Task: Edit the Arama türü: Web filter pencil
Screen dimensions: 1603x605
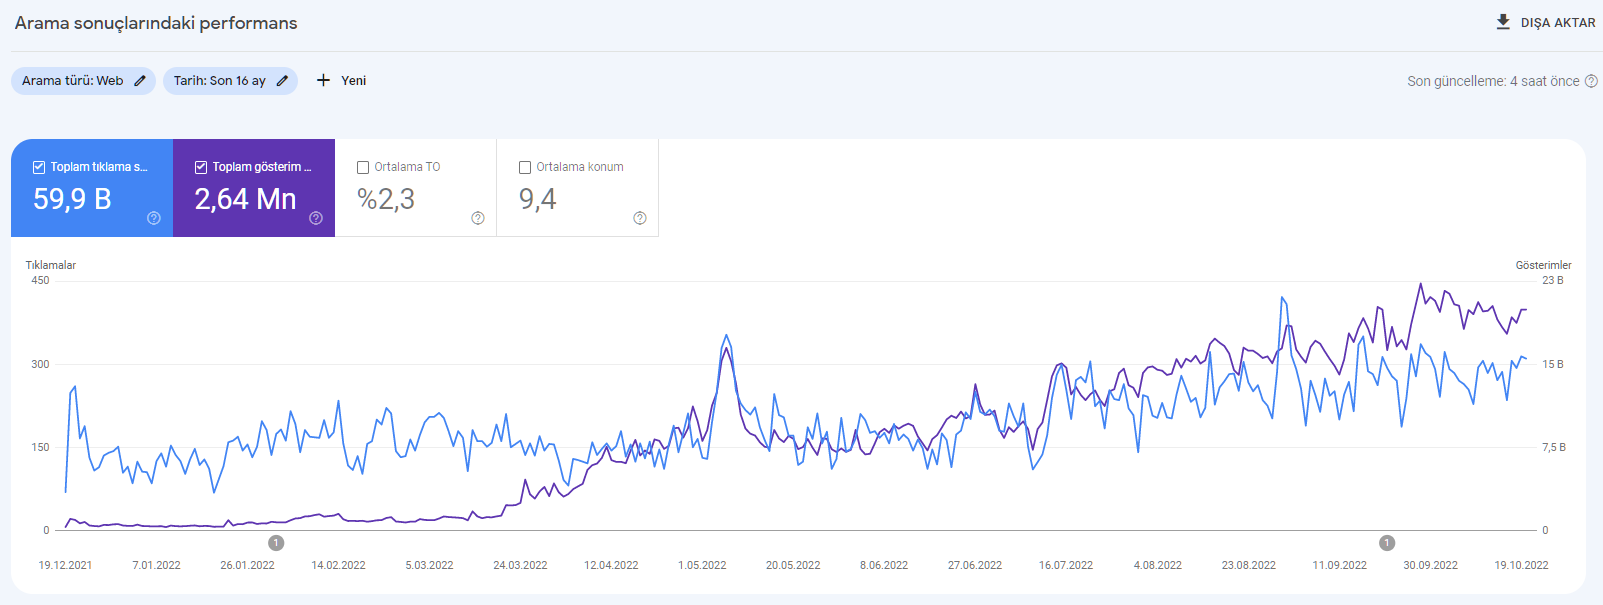Action: coord(140,81)
